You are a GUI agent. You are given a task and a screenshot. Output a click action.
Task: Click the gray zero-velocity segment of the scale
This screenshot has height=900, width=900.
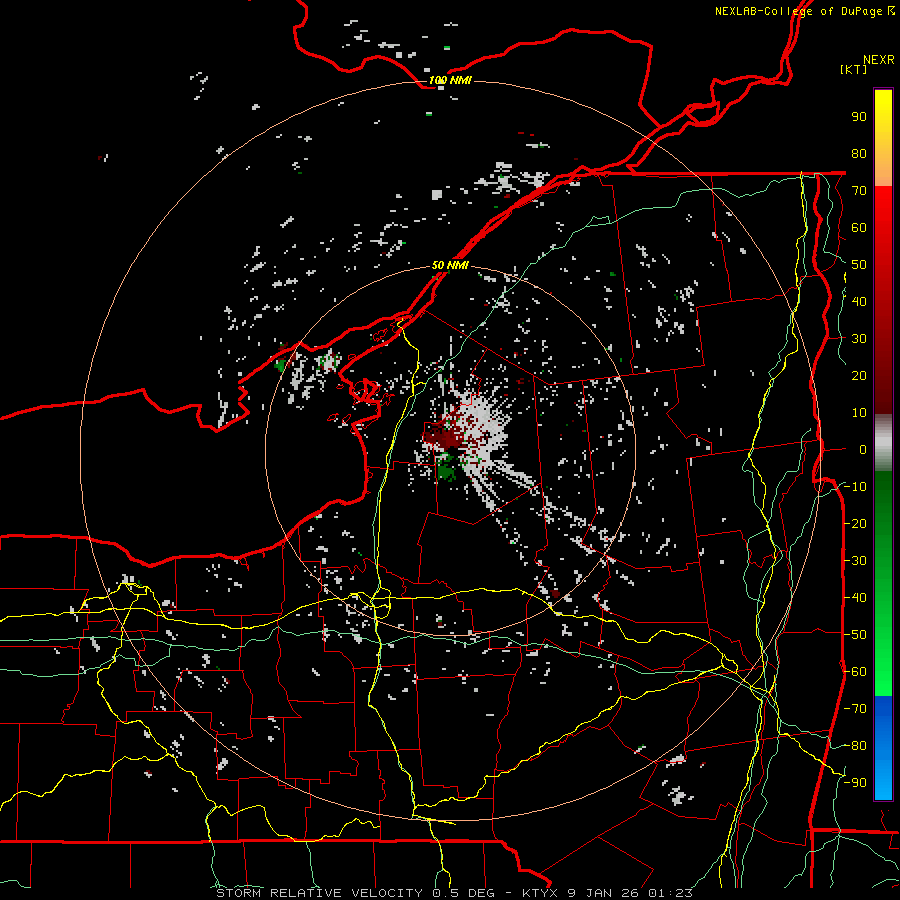click(x=883, y=442)
